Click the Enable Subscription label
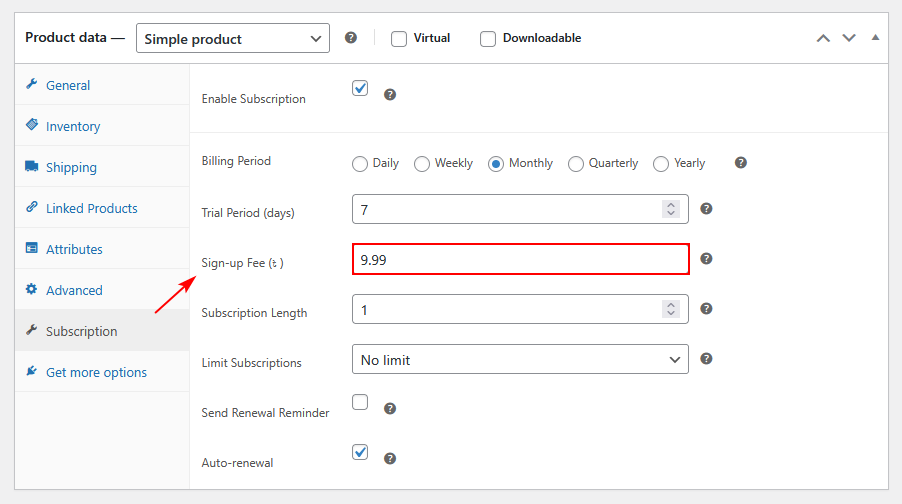The height and width of the screenshot is (504, 902). tap(254, 99)
